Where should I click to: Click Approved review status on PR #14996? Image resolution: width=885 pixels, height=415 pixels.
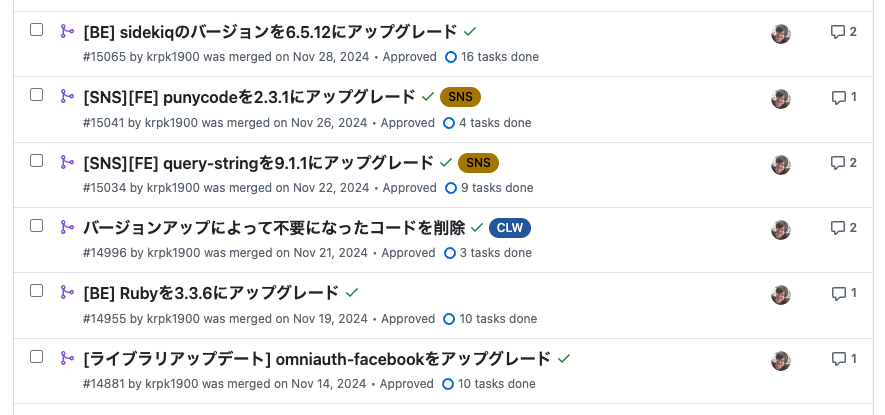tap(408, 253)
